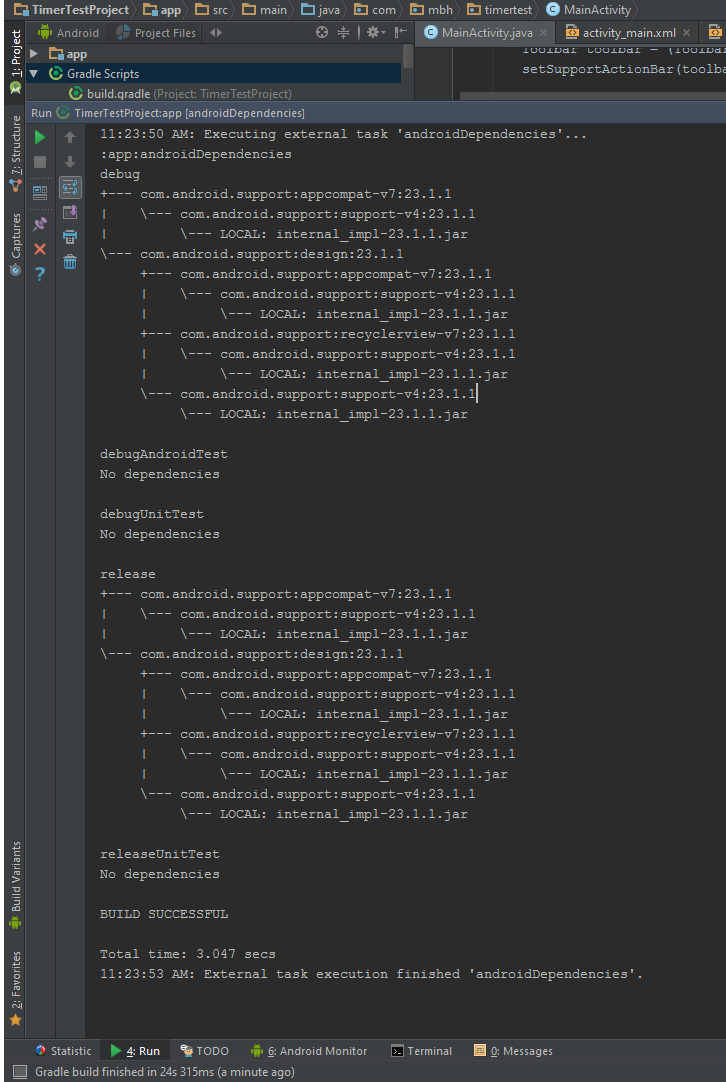Image resolution: width=726 pixels, height=1082 pixels.
Task: Click the java breadcrumb
Action: (321, 10)
